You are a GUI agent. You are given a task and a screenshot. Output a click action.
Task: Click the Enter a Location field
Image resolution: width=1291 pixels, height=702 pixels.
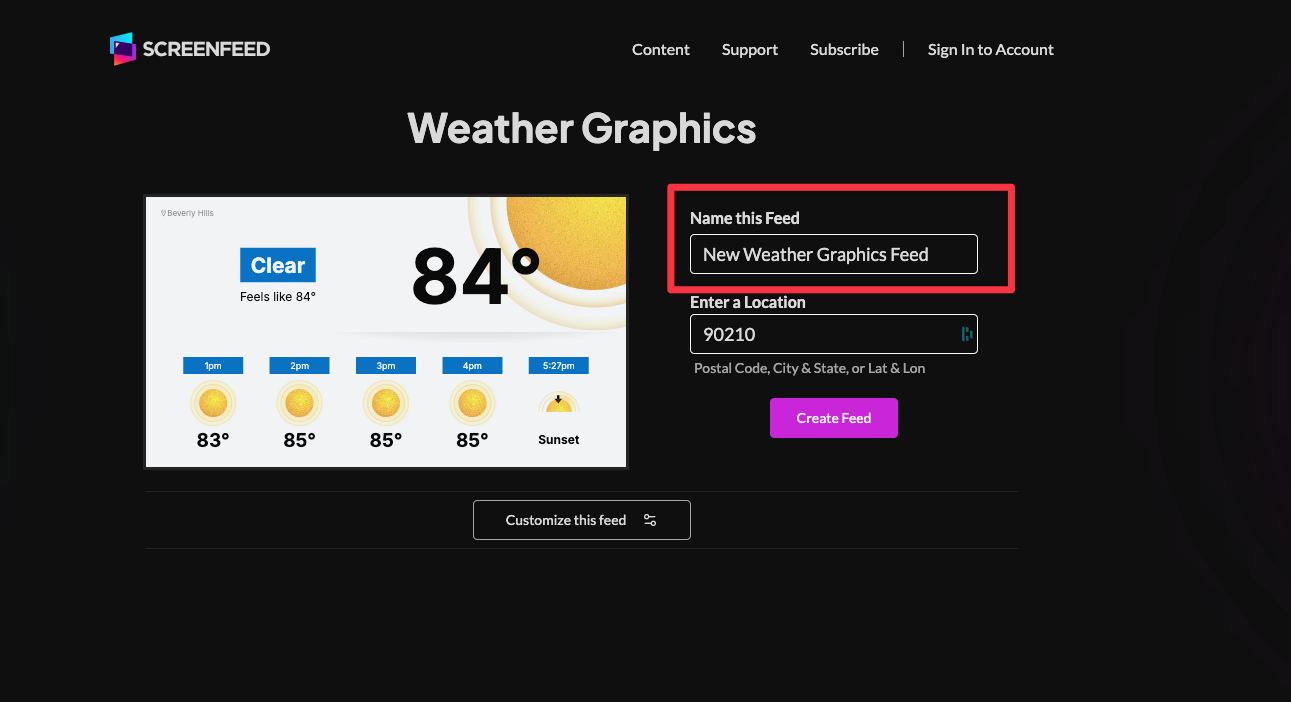point(820,334)
